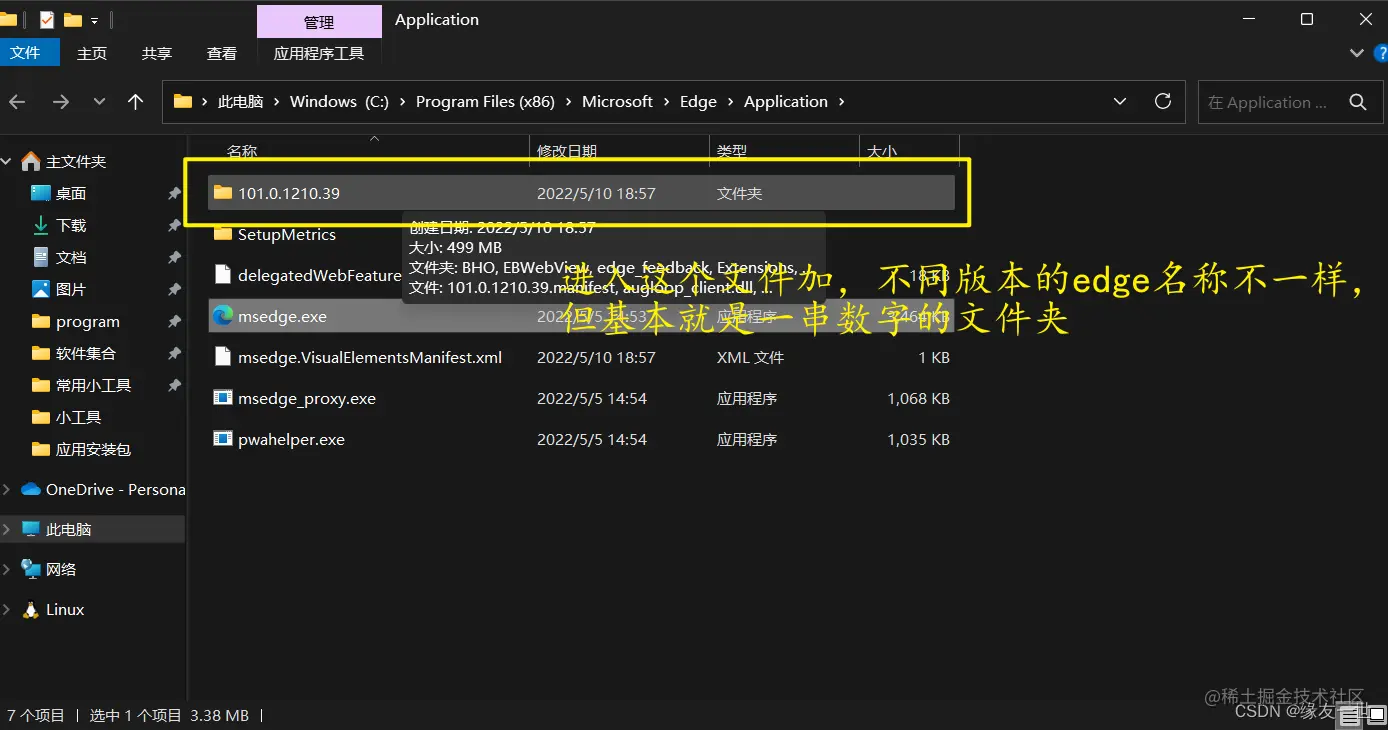Image resolution: width=1388 pixels, height=730 pixels.
Task: Click properties icon in quick access toolbar
Action: 47,19
